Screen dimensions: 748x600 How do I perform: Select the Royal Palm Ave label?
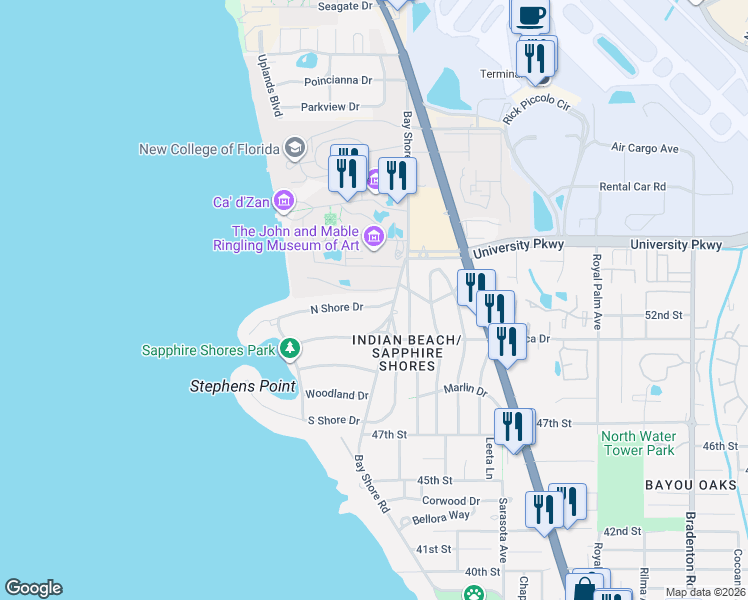coord(597,292)
